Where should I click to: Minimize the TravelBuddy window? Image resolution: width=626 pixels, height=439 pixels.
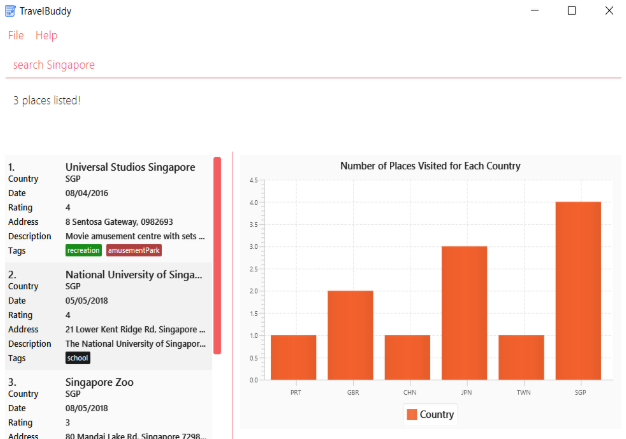point(535,11)
